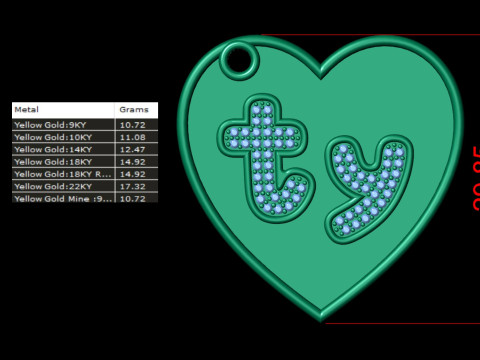This screenshot has width=480, height=360.
Task: Click the bail hole ring on heart
Action: pyautogui.click(x=239, y=60)
